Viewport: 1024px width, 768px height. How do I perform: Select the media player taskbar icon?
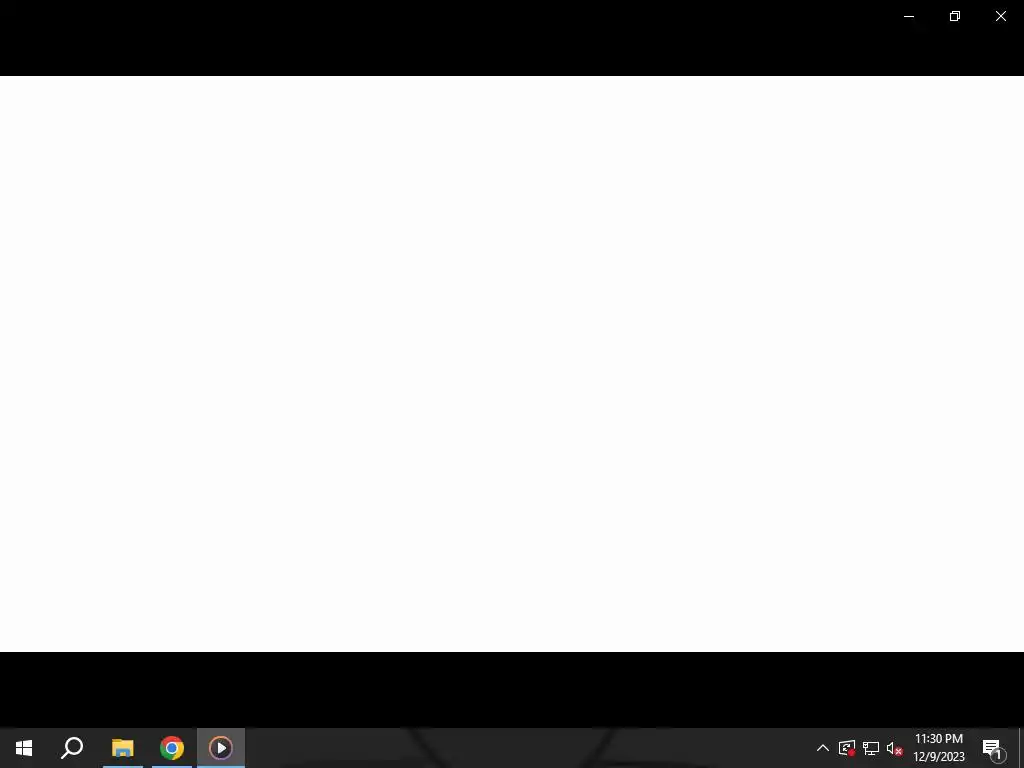tap(221, 748)
